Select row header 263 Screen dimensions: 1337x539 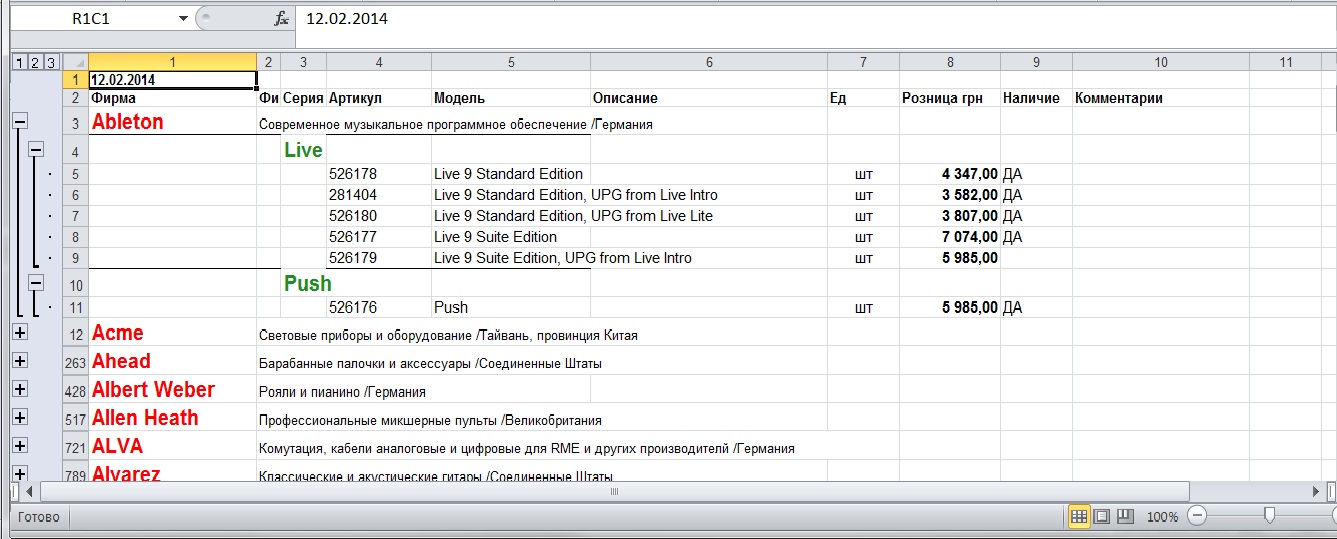pos(75,362)
